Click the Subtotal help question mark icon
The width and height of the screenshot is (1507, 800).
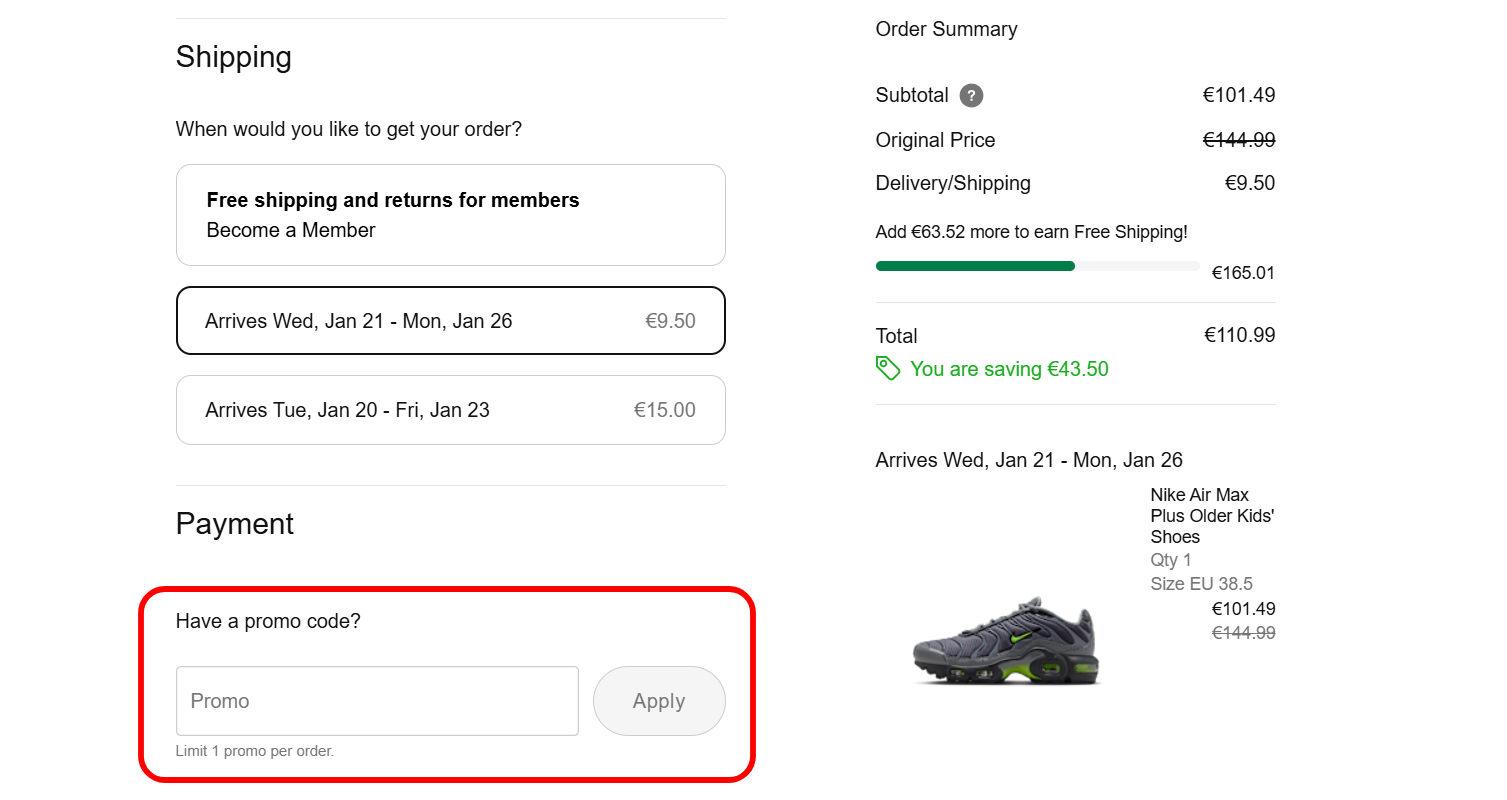point(971,95)
